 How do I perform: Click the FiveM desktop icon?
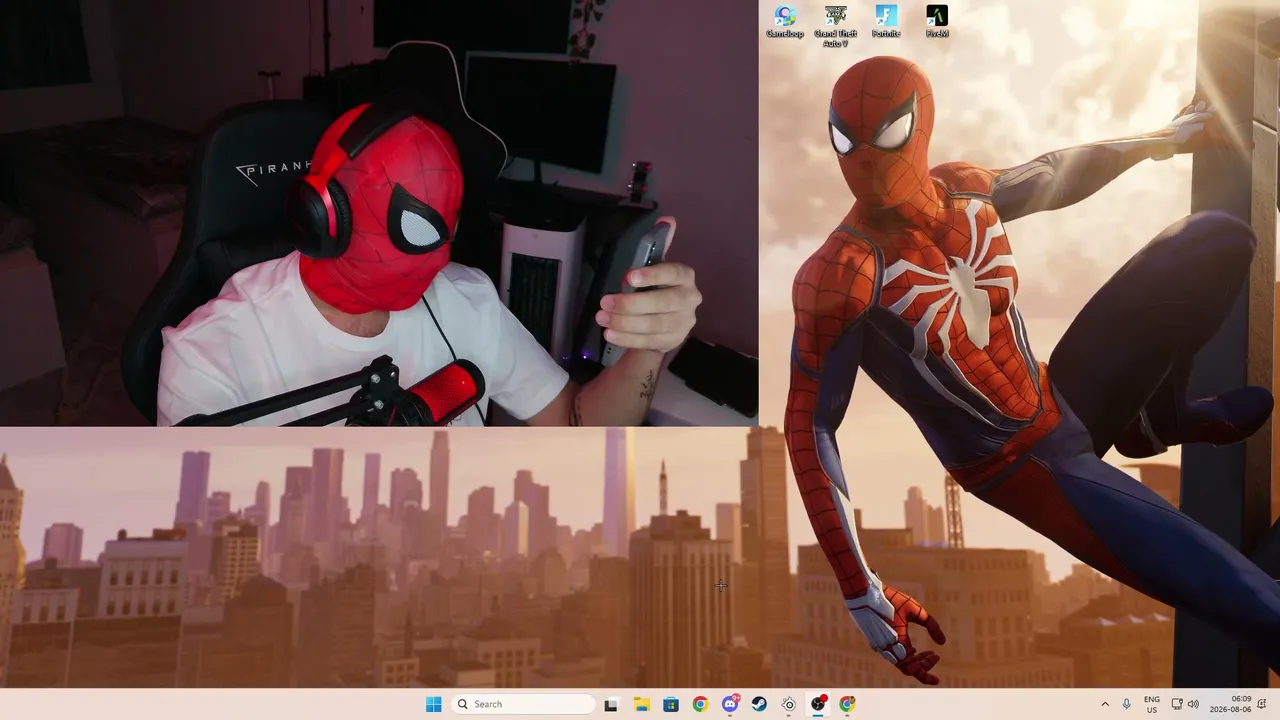[x=937, y=21]
